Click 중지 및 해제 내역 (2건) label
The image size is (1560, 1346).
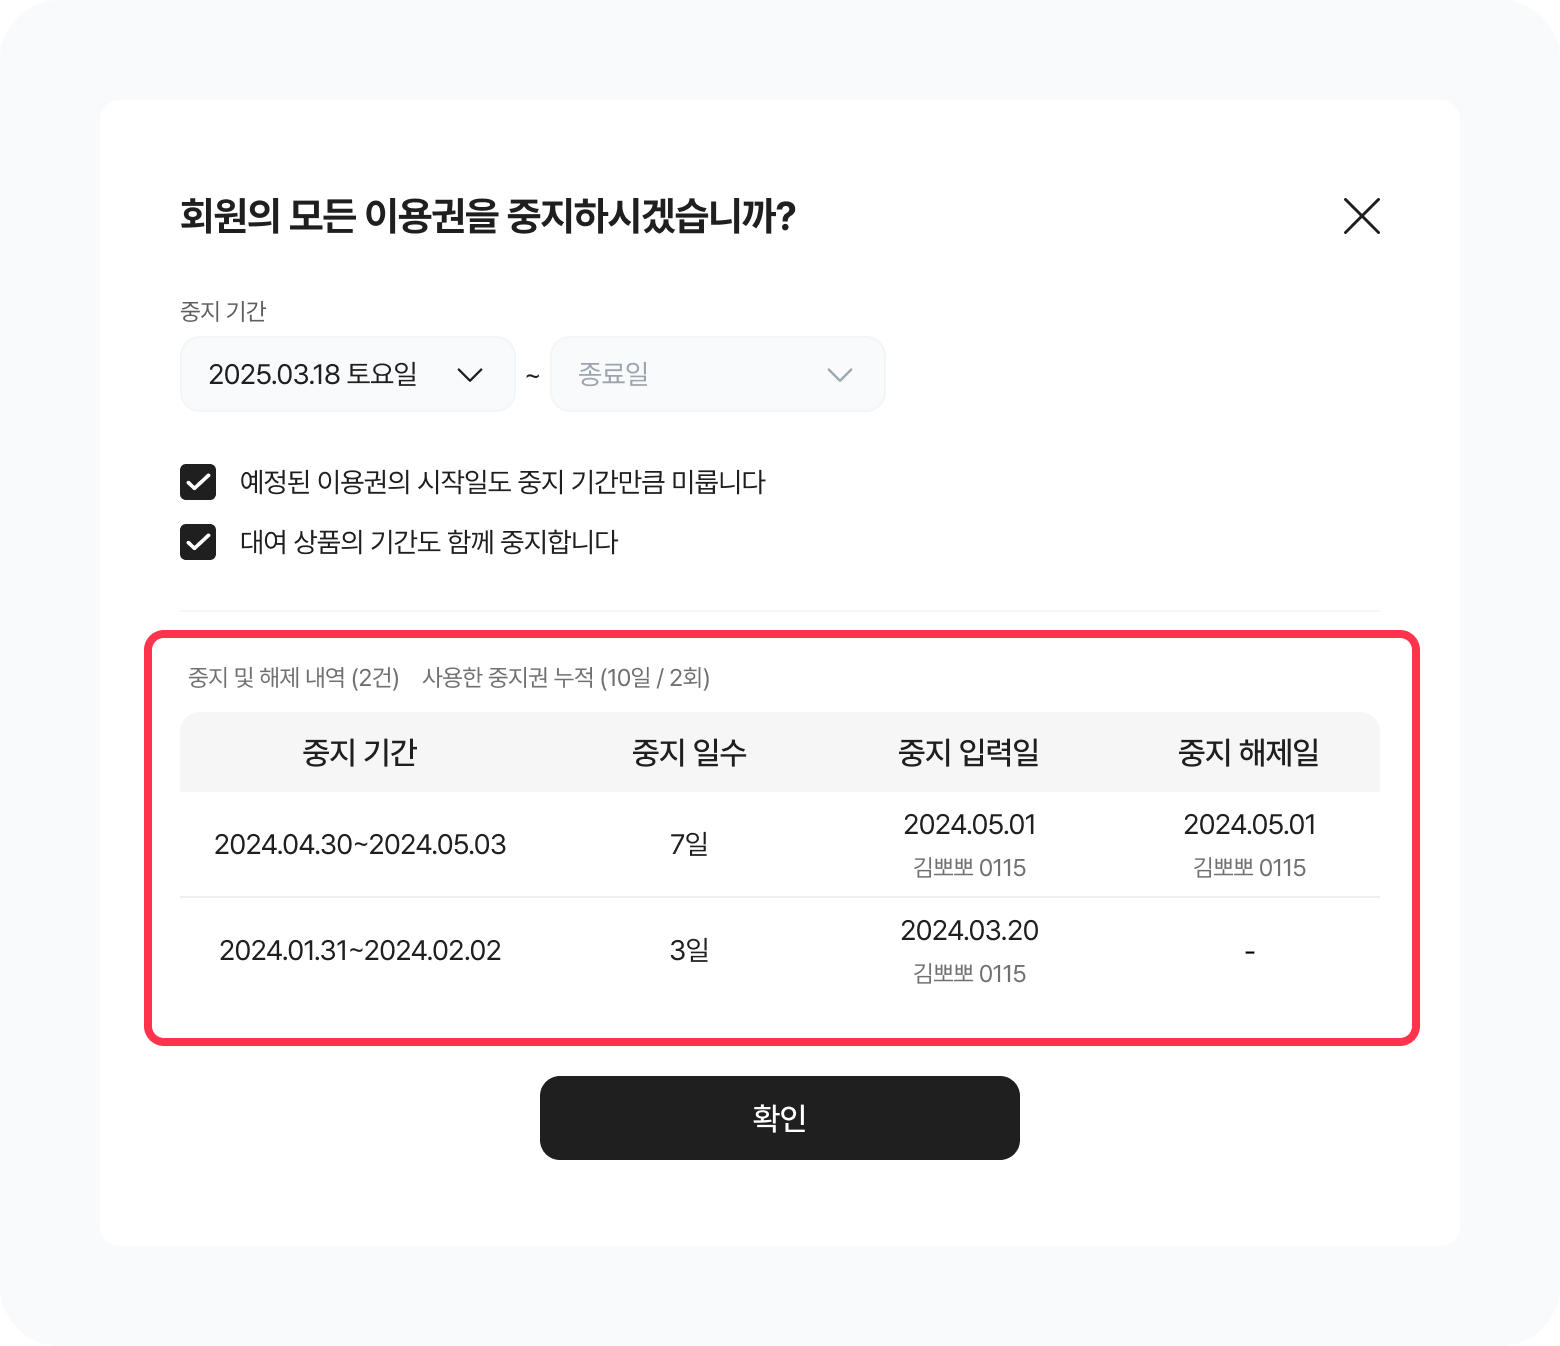point(293,678)
